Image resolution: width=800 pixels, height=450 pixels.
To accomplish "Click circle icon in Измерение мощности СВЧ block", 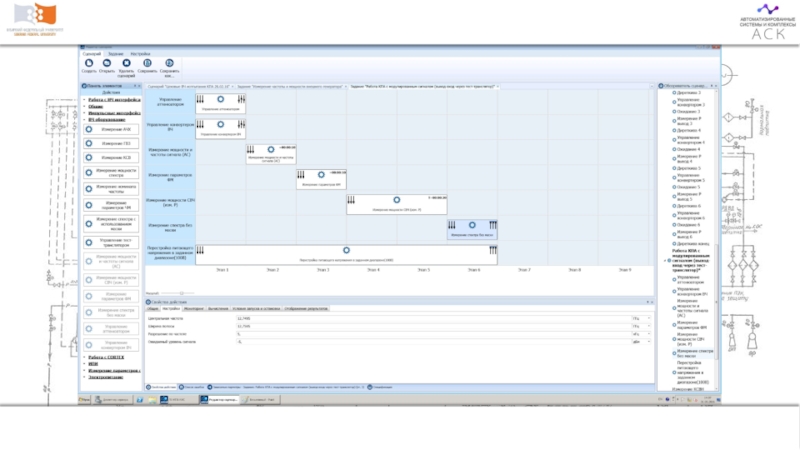I will (396, 200).
